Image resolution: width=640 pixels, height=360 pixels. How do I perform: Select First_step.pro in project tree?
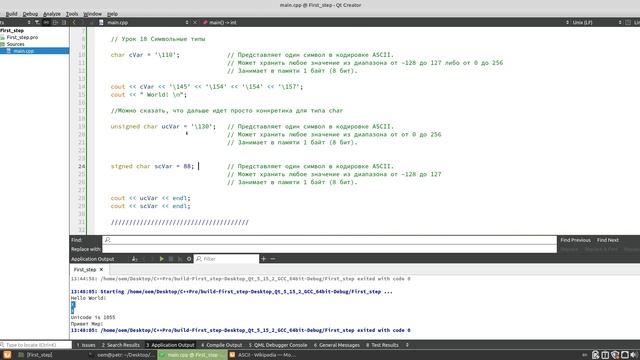tap(22, 37)
